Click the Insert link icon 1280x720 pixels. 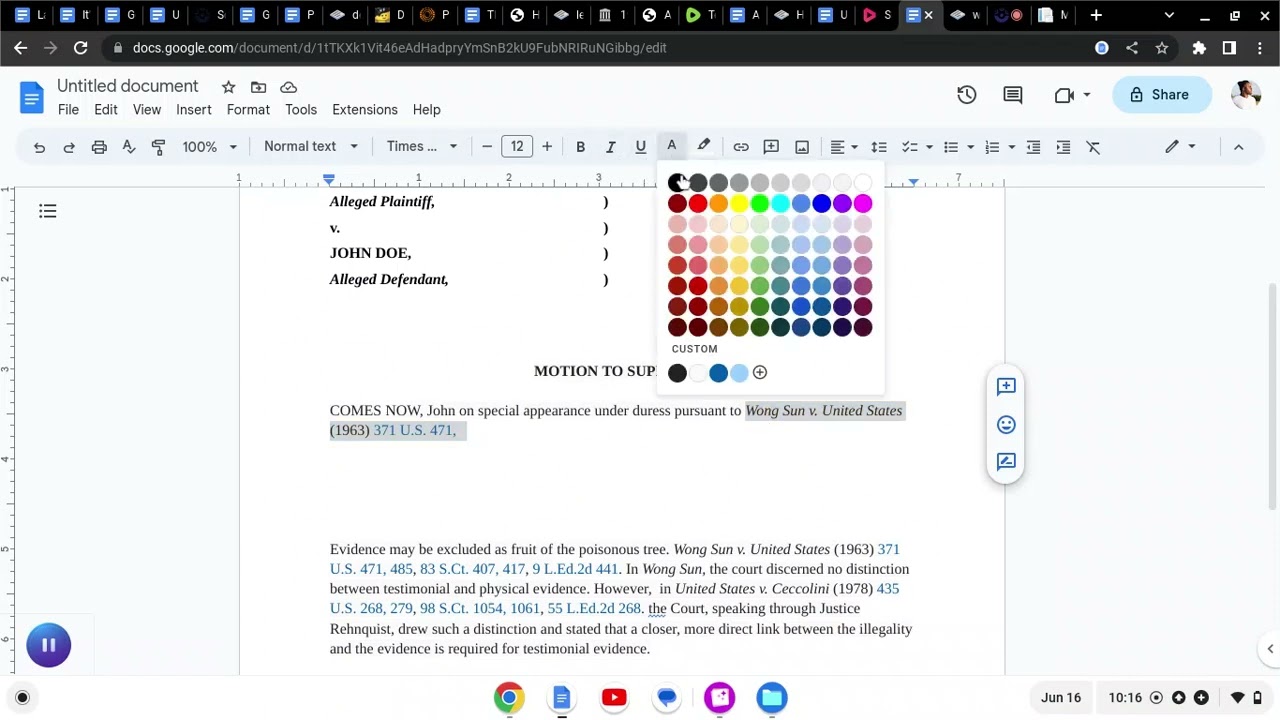[741, 147]
